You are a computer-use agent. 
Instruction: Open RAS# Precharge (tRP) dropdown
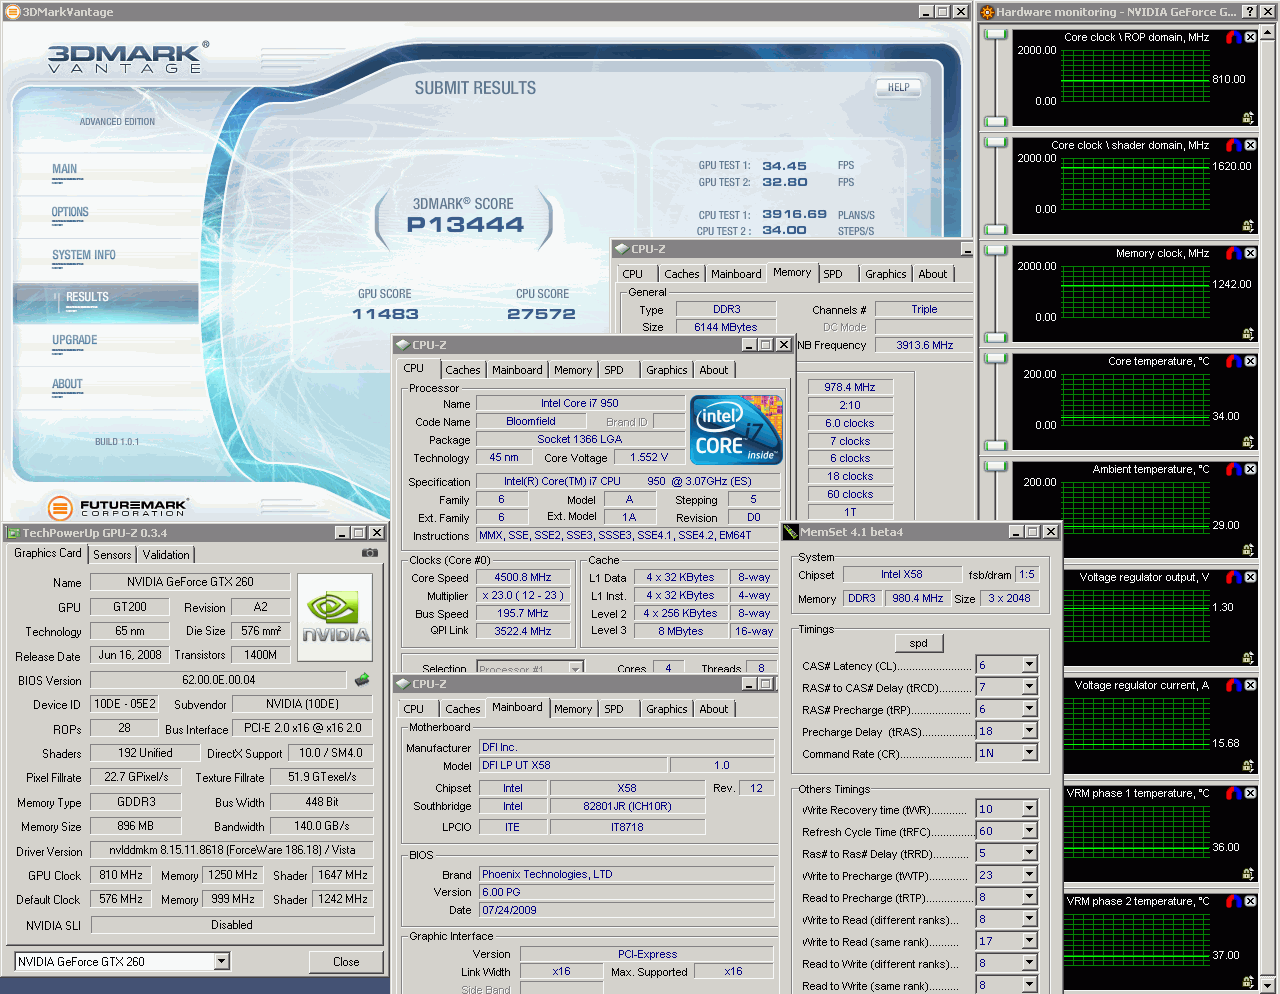(x=1029, y=709)
